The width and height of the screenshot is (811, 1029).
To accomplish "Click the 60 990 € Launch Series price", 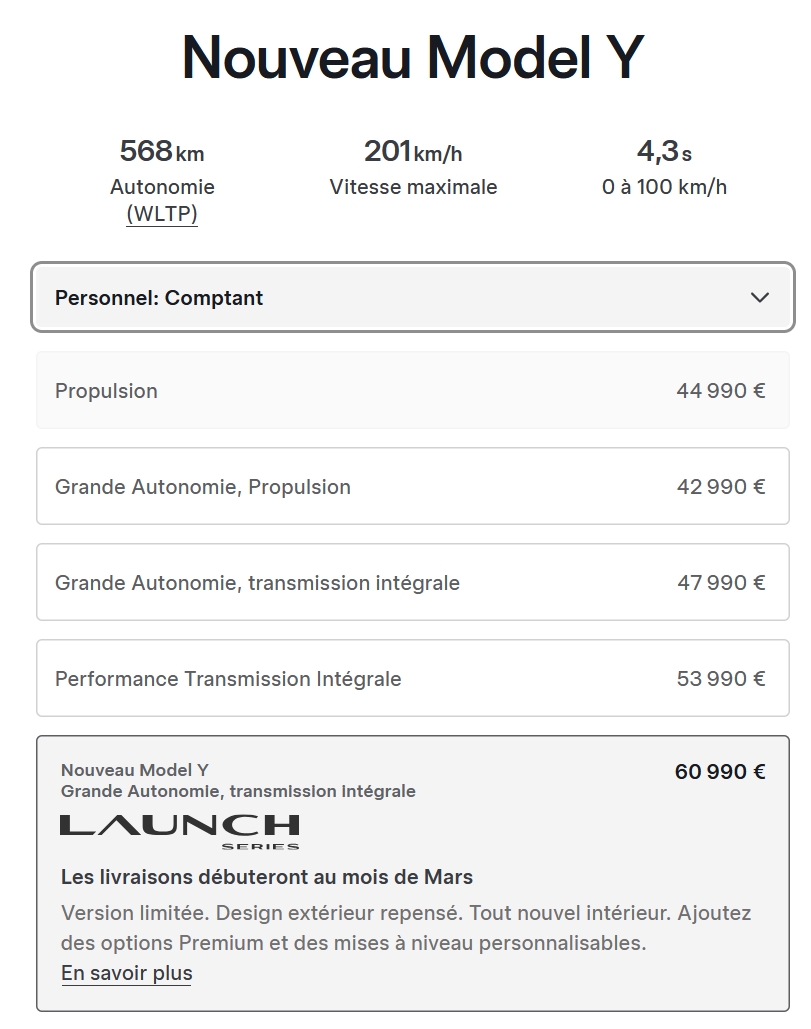I will pyautogui.click(x=720, y=772).
